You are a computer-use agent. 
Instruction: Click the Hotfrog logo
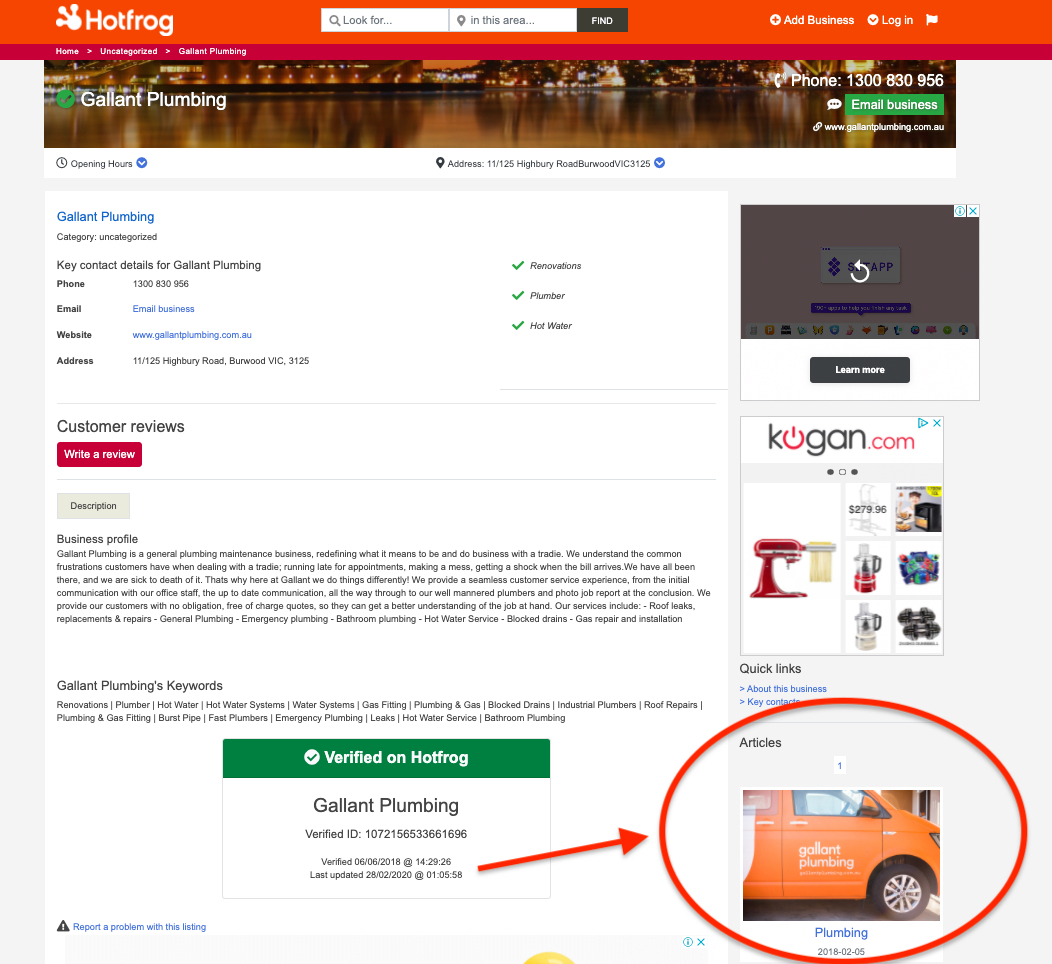point(115,19)
